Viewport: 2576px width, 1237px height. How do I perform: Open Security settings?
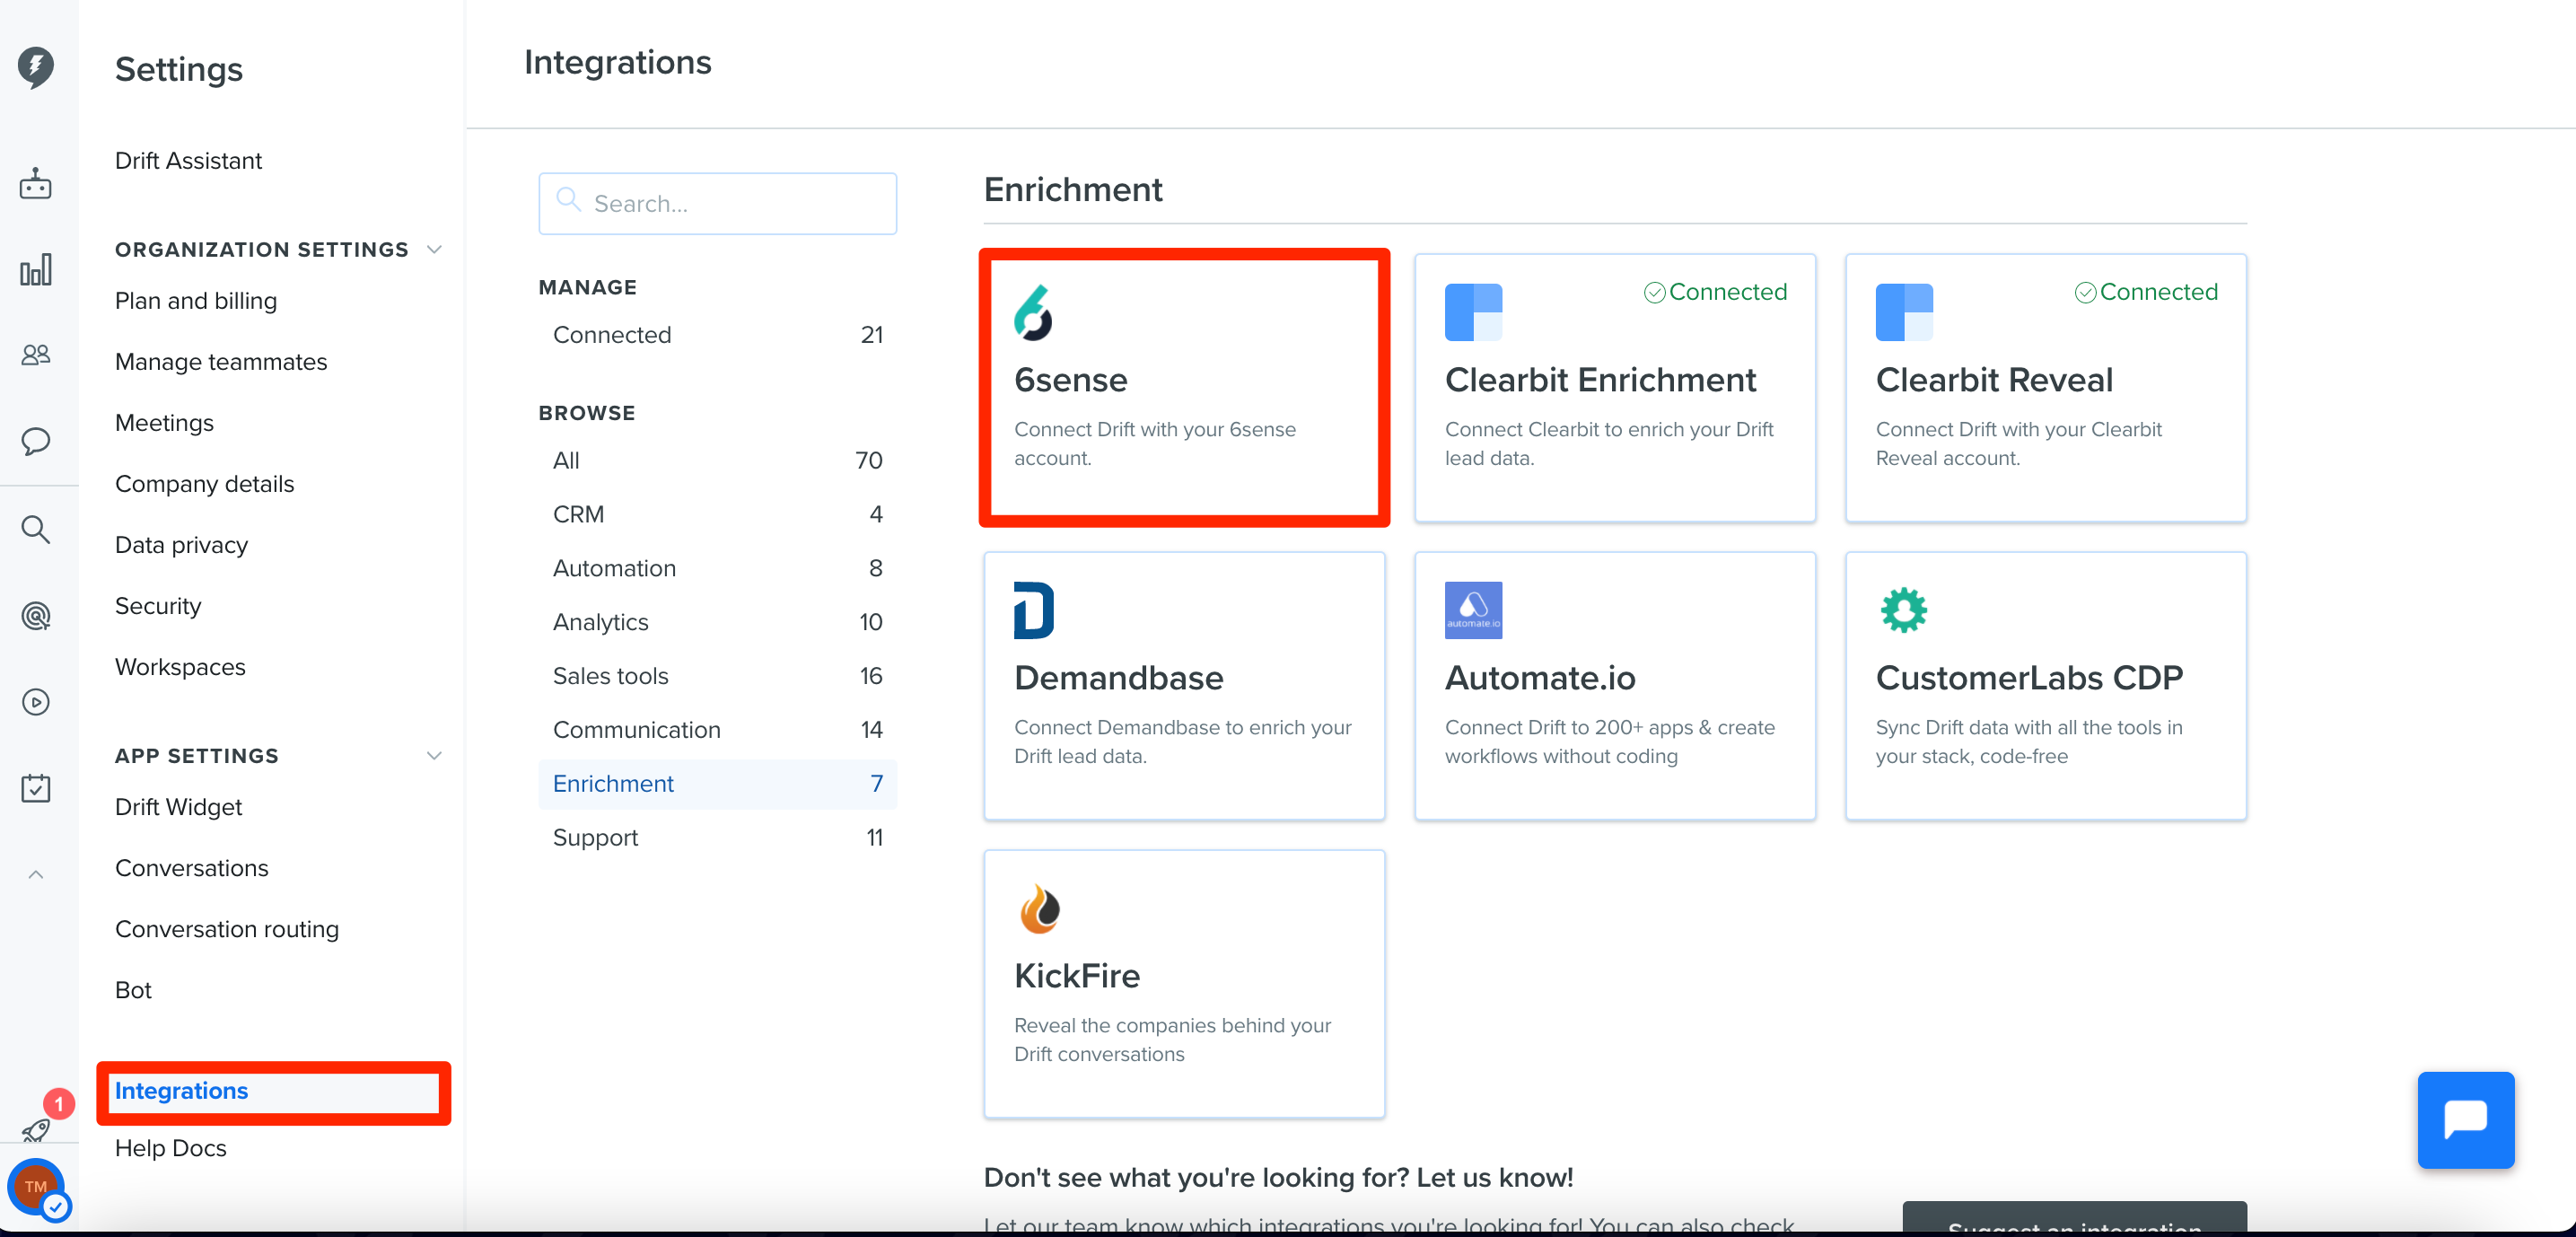pyautogui.click(x=158, y=606)
